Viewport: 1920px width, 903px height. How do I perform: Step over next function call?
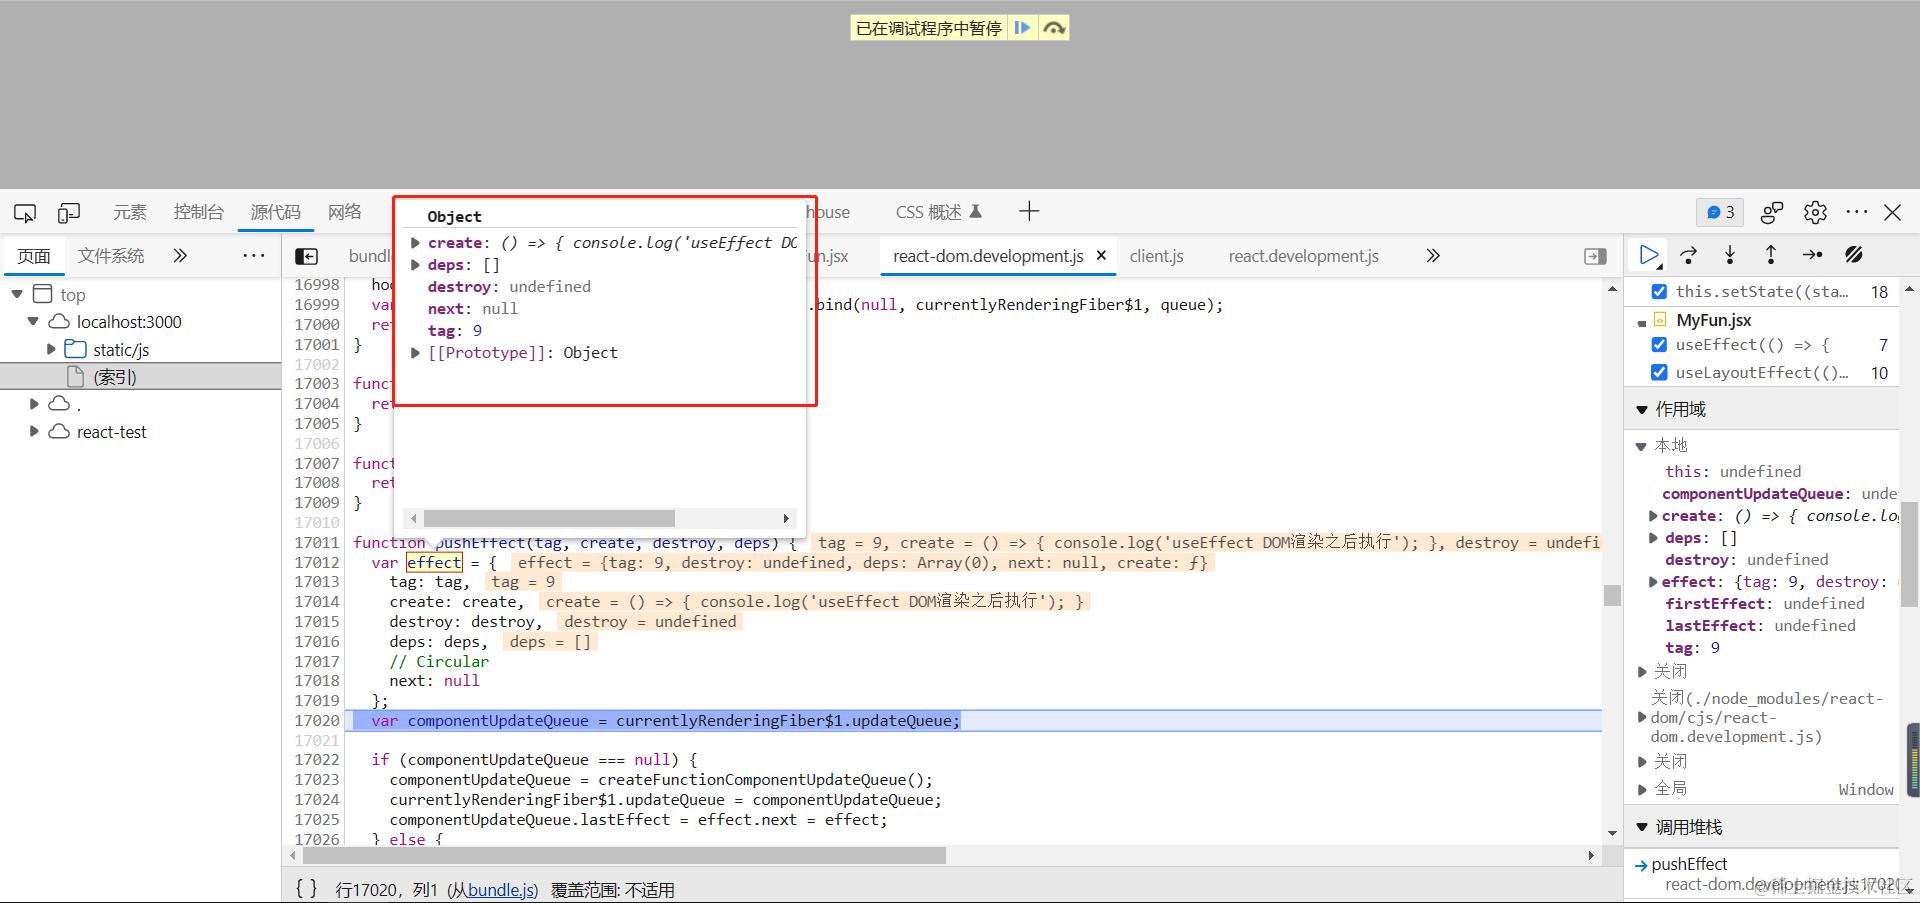tap(1689, 255)
